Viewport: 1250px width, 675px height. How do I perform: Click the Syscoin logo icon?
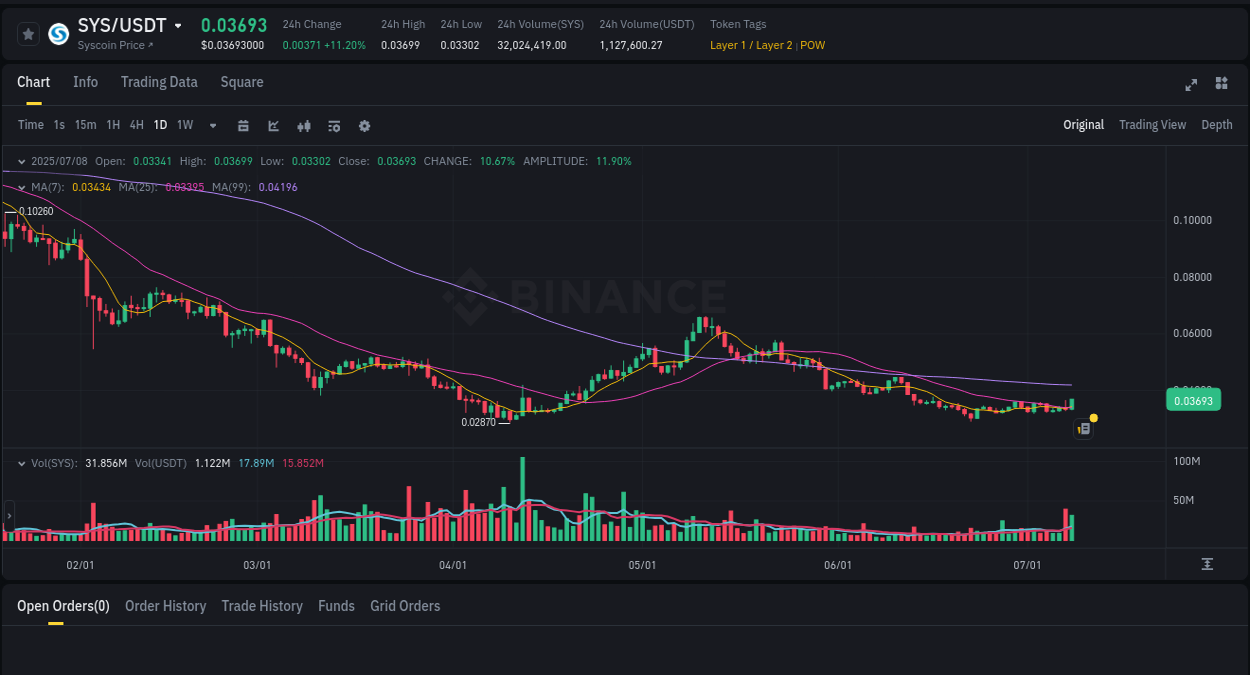pyautogui.click(x=57, y=36)
